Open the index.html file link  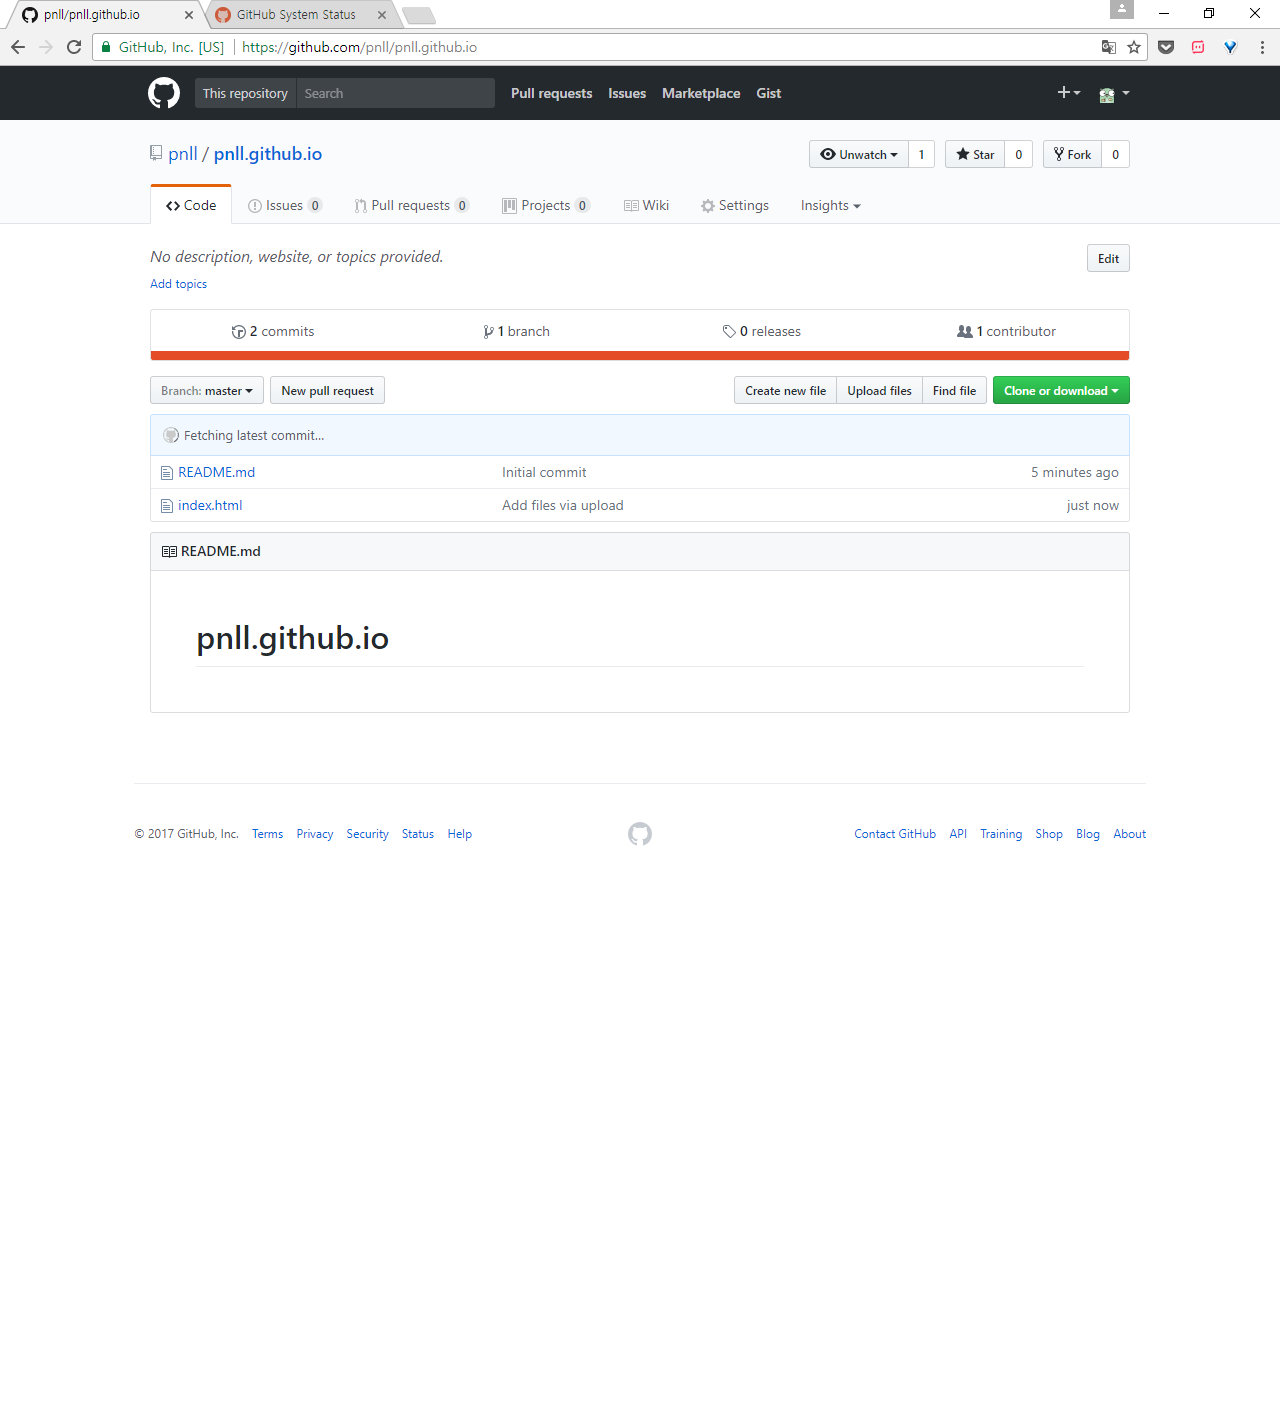coord(210,505)
